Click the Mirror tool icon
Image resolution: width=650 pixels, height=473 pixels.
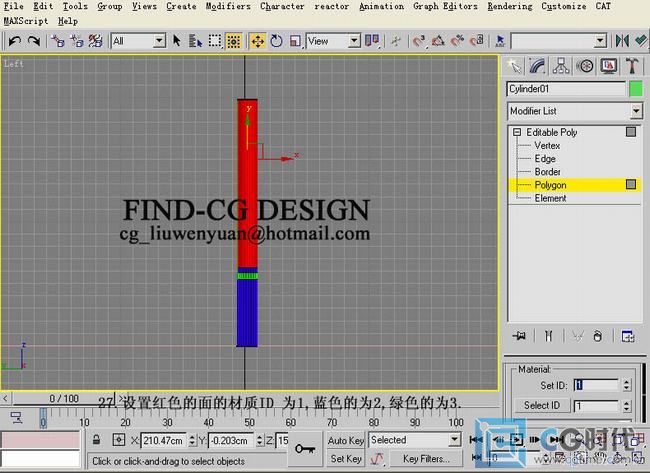tap(622, 41)
